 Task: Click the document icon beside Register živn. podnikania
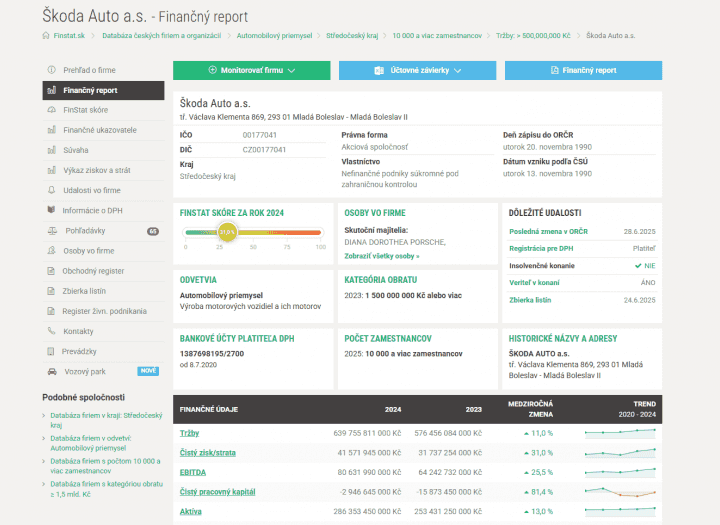(51, 311)
